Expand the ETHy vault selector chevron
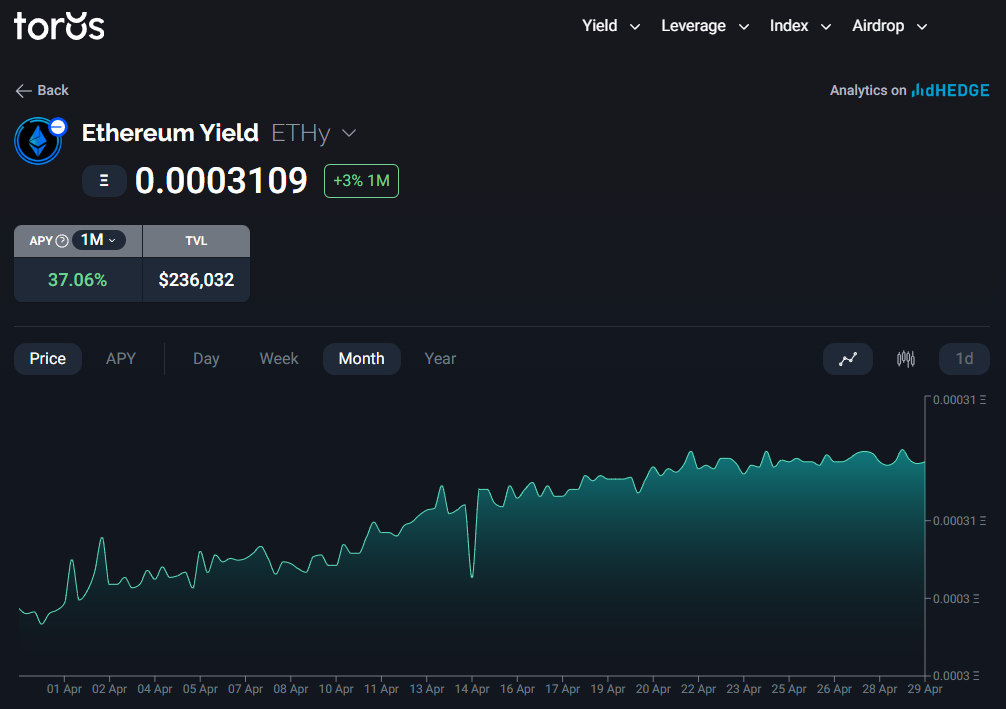This screenshot has height=709, width=1006. tap(349, 133)
